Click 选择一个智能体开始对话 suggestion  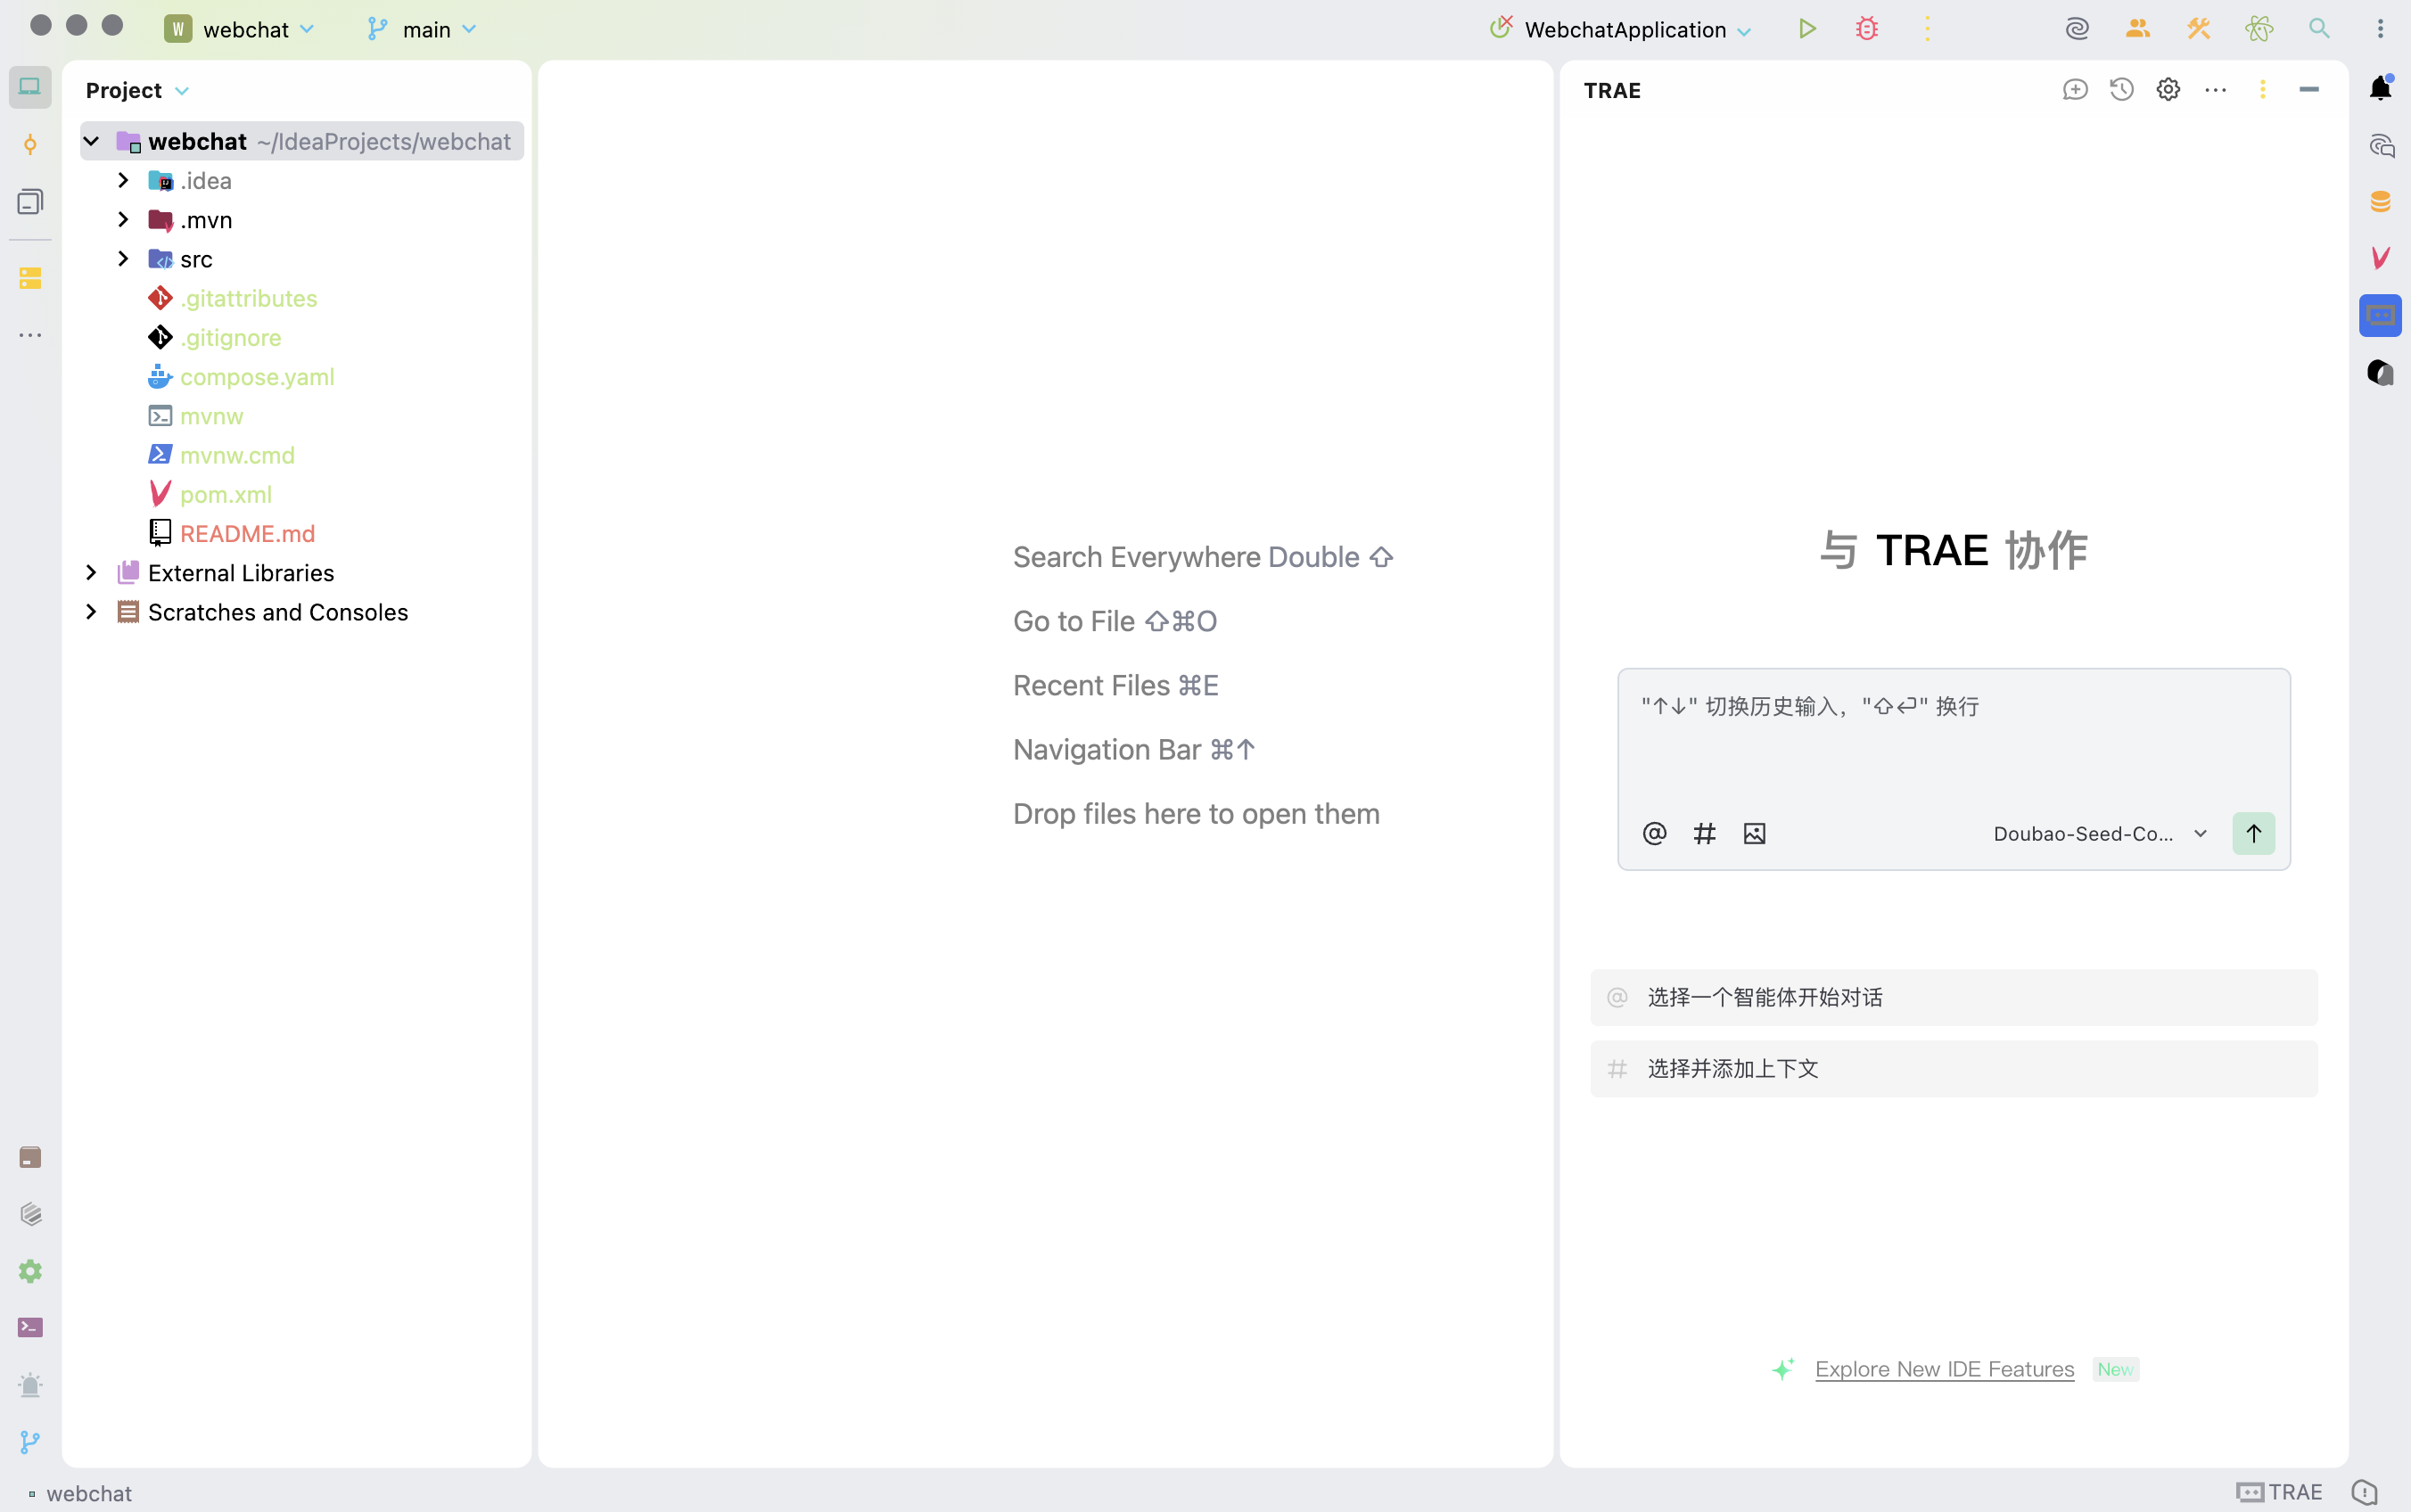click(x=1953, y=997)
